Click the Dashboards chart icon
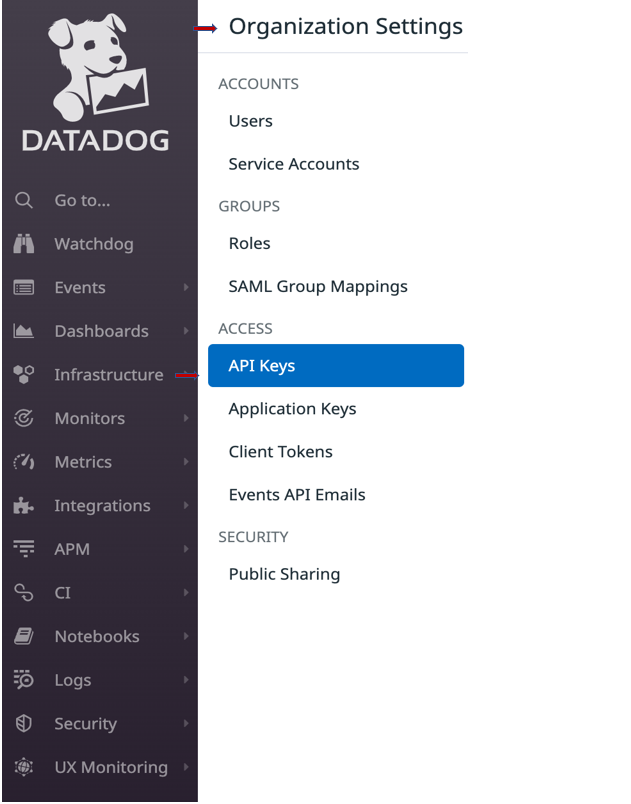Screen dimensions: 631x804 pyautogui.click(x=24, y=331)
